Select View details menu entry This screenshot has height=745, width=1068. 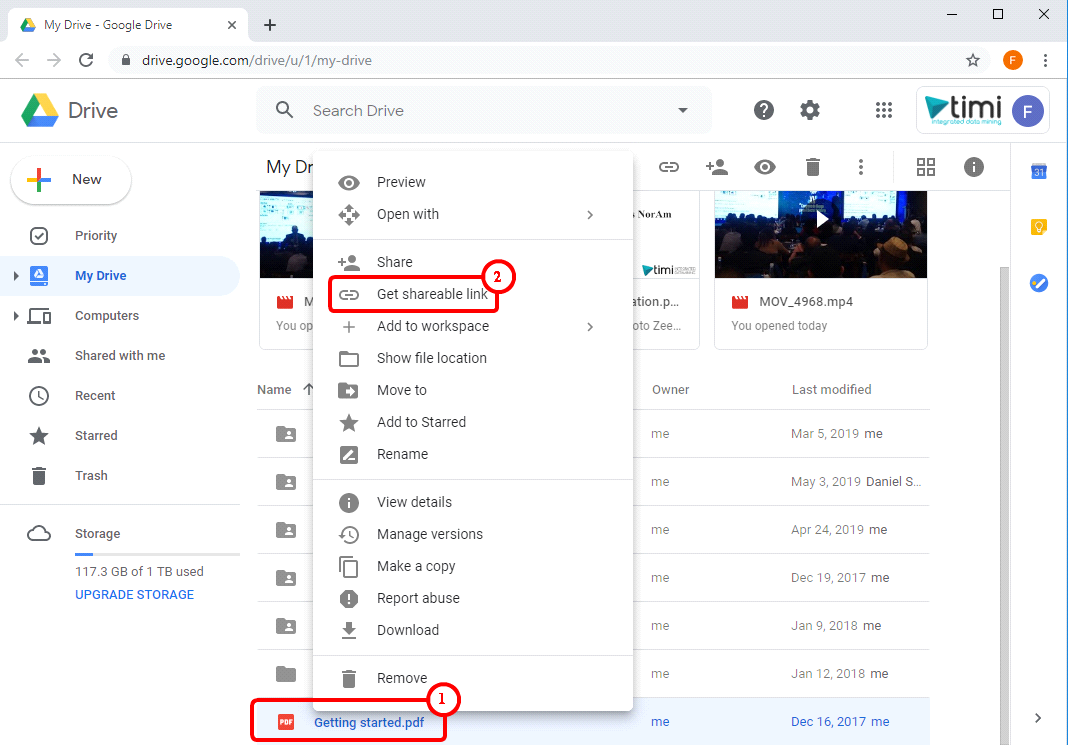pos(473,503)
